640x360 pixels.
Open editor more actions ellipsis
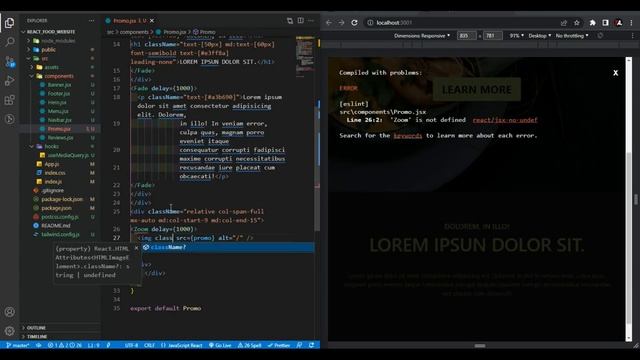coord(311,20)
